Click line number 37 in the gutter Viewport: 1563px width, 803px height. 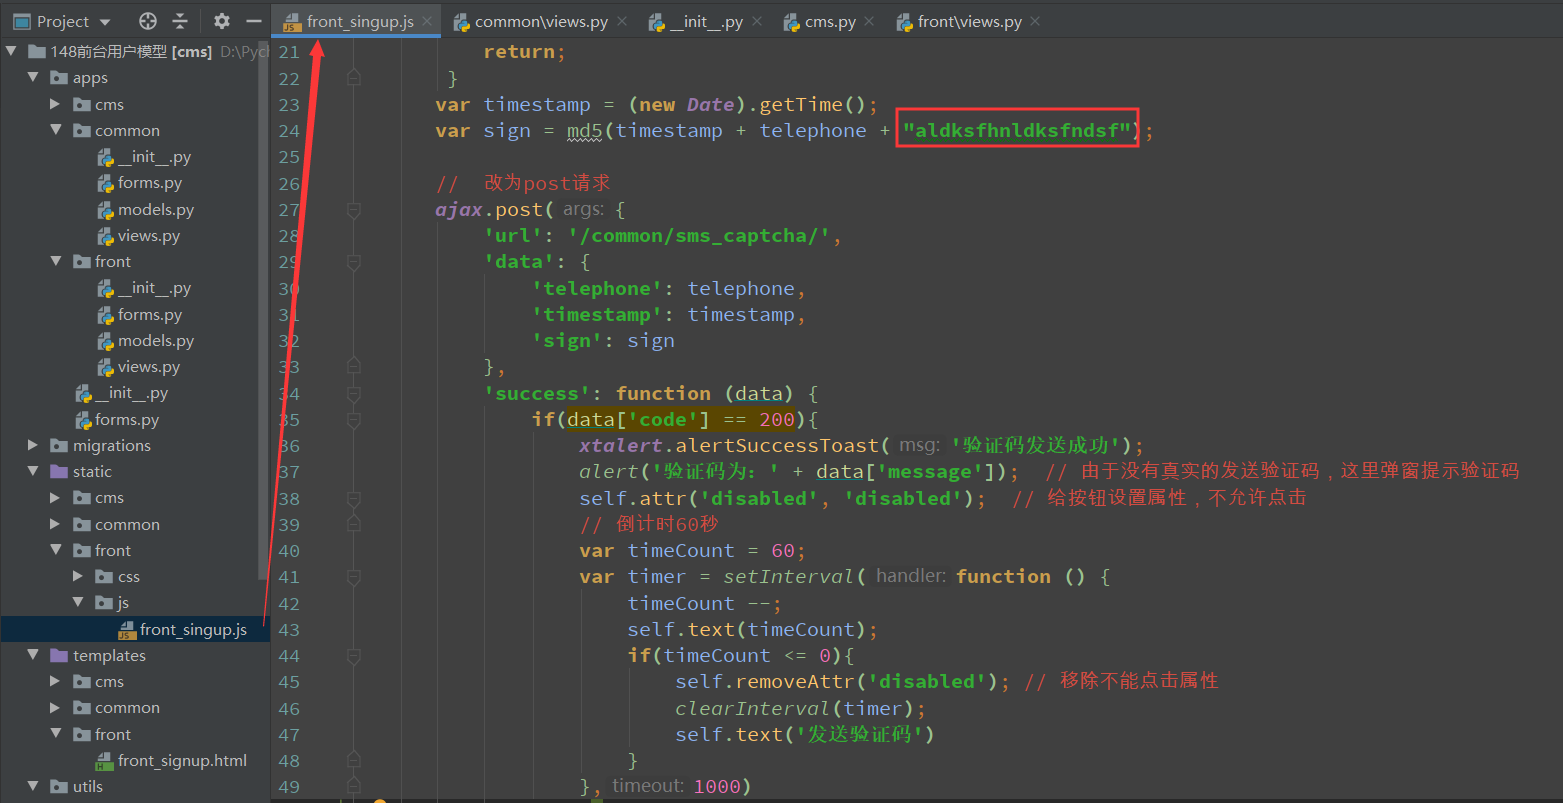point(288,472)
